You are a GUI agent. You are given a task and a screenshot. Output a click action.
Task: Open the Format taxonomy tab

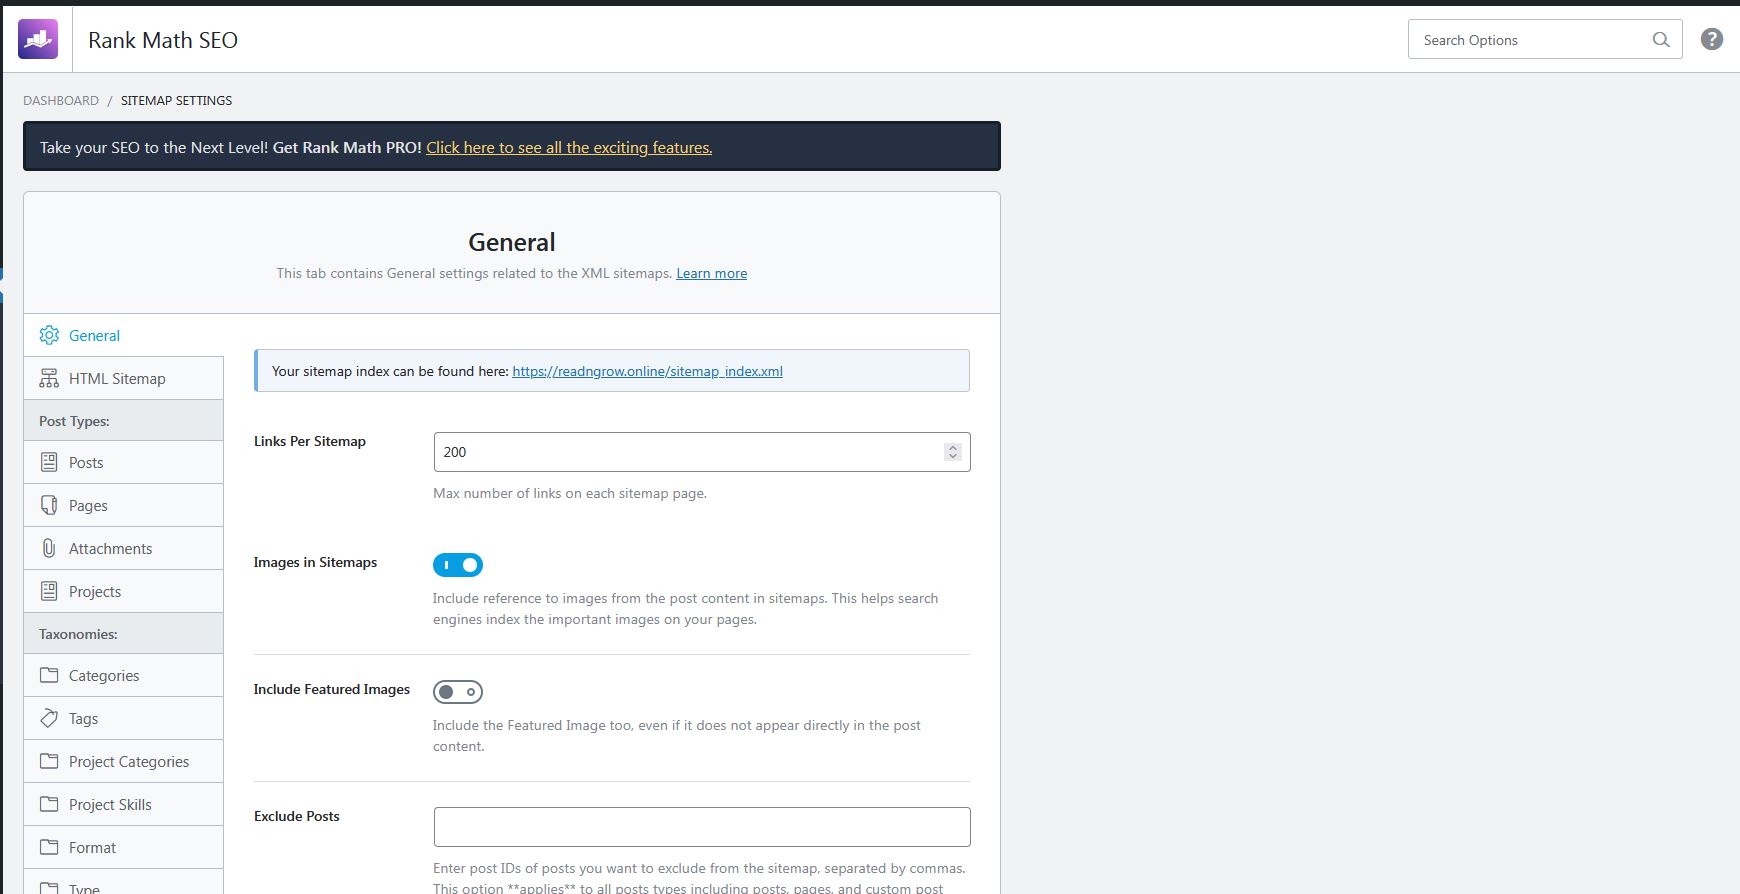(124, 847)
